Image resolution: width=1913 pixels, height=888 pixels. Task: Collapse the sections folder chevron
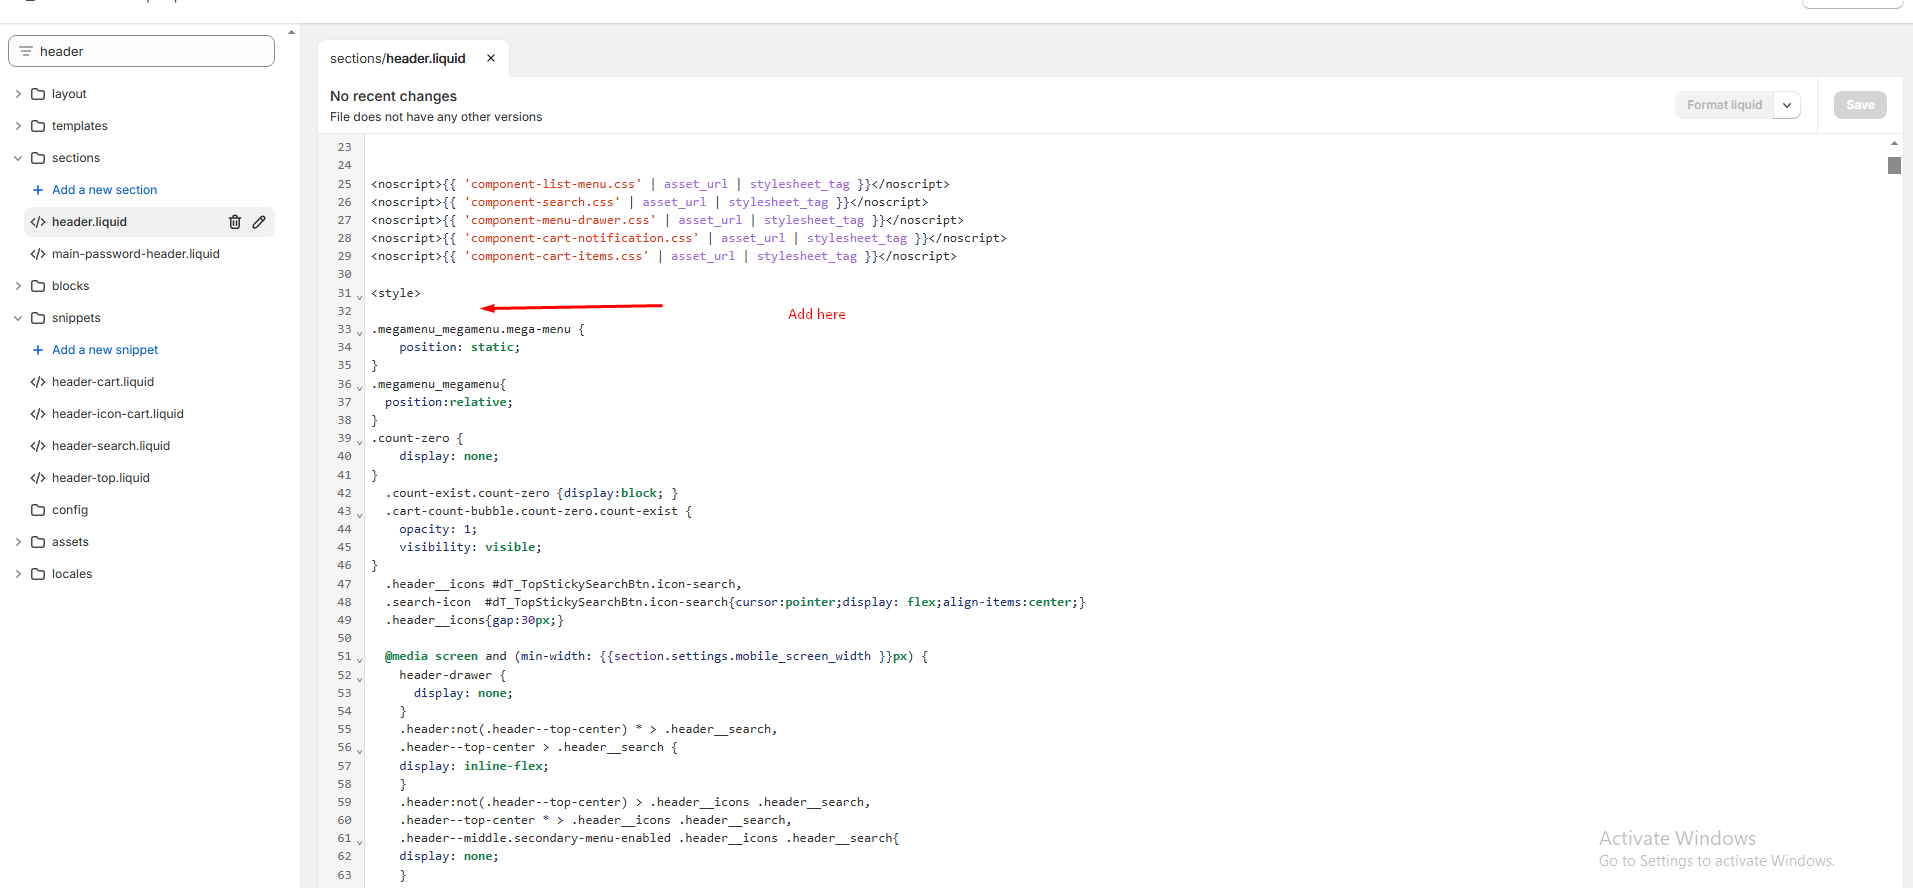point(18,158)
